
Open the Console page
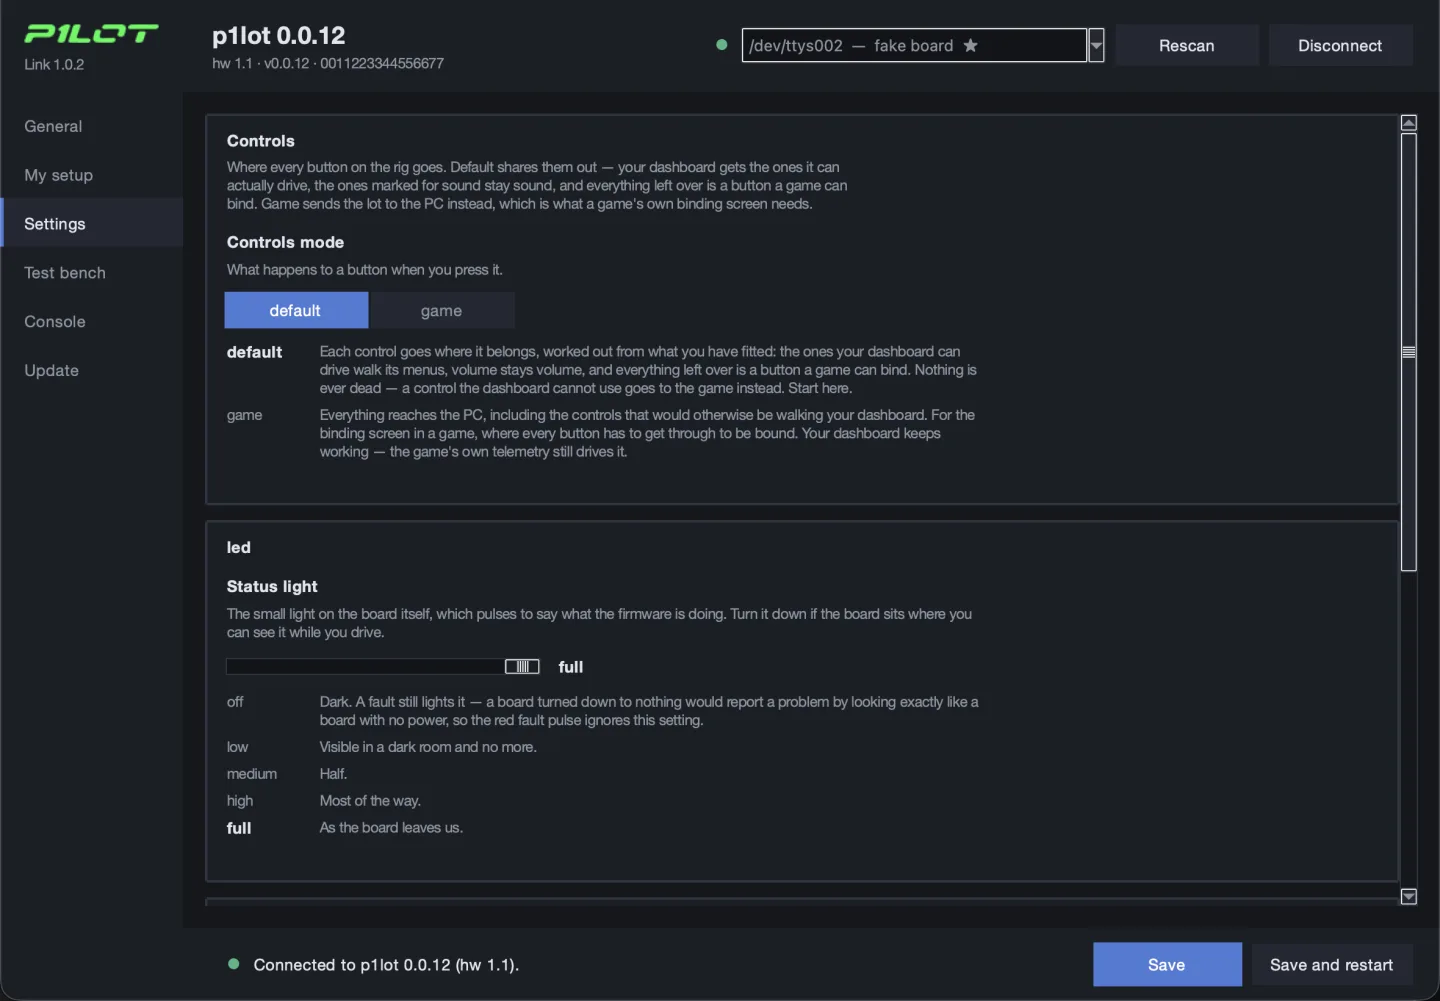[x=92, y=322]
